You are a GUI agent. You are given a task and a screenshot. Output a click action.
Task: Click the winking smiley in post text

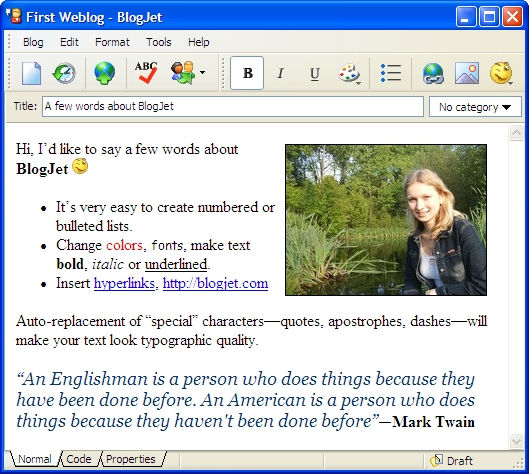tap(80, 166)
